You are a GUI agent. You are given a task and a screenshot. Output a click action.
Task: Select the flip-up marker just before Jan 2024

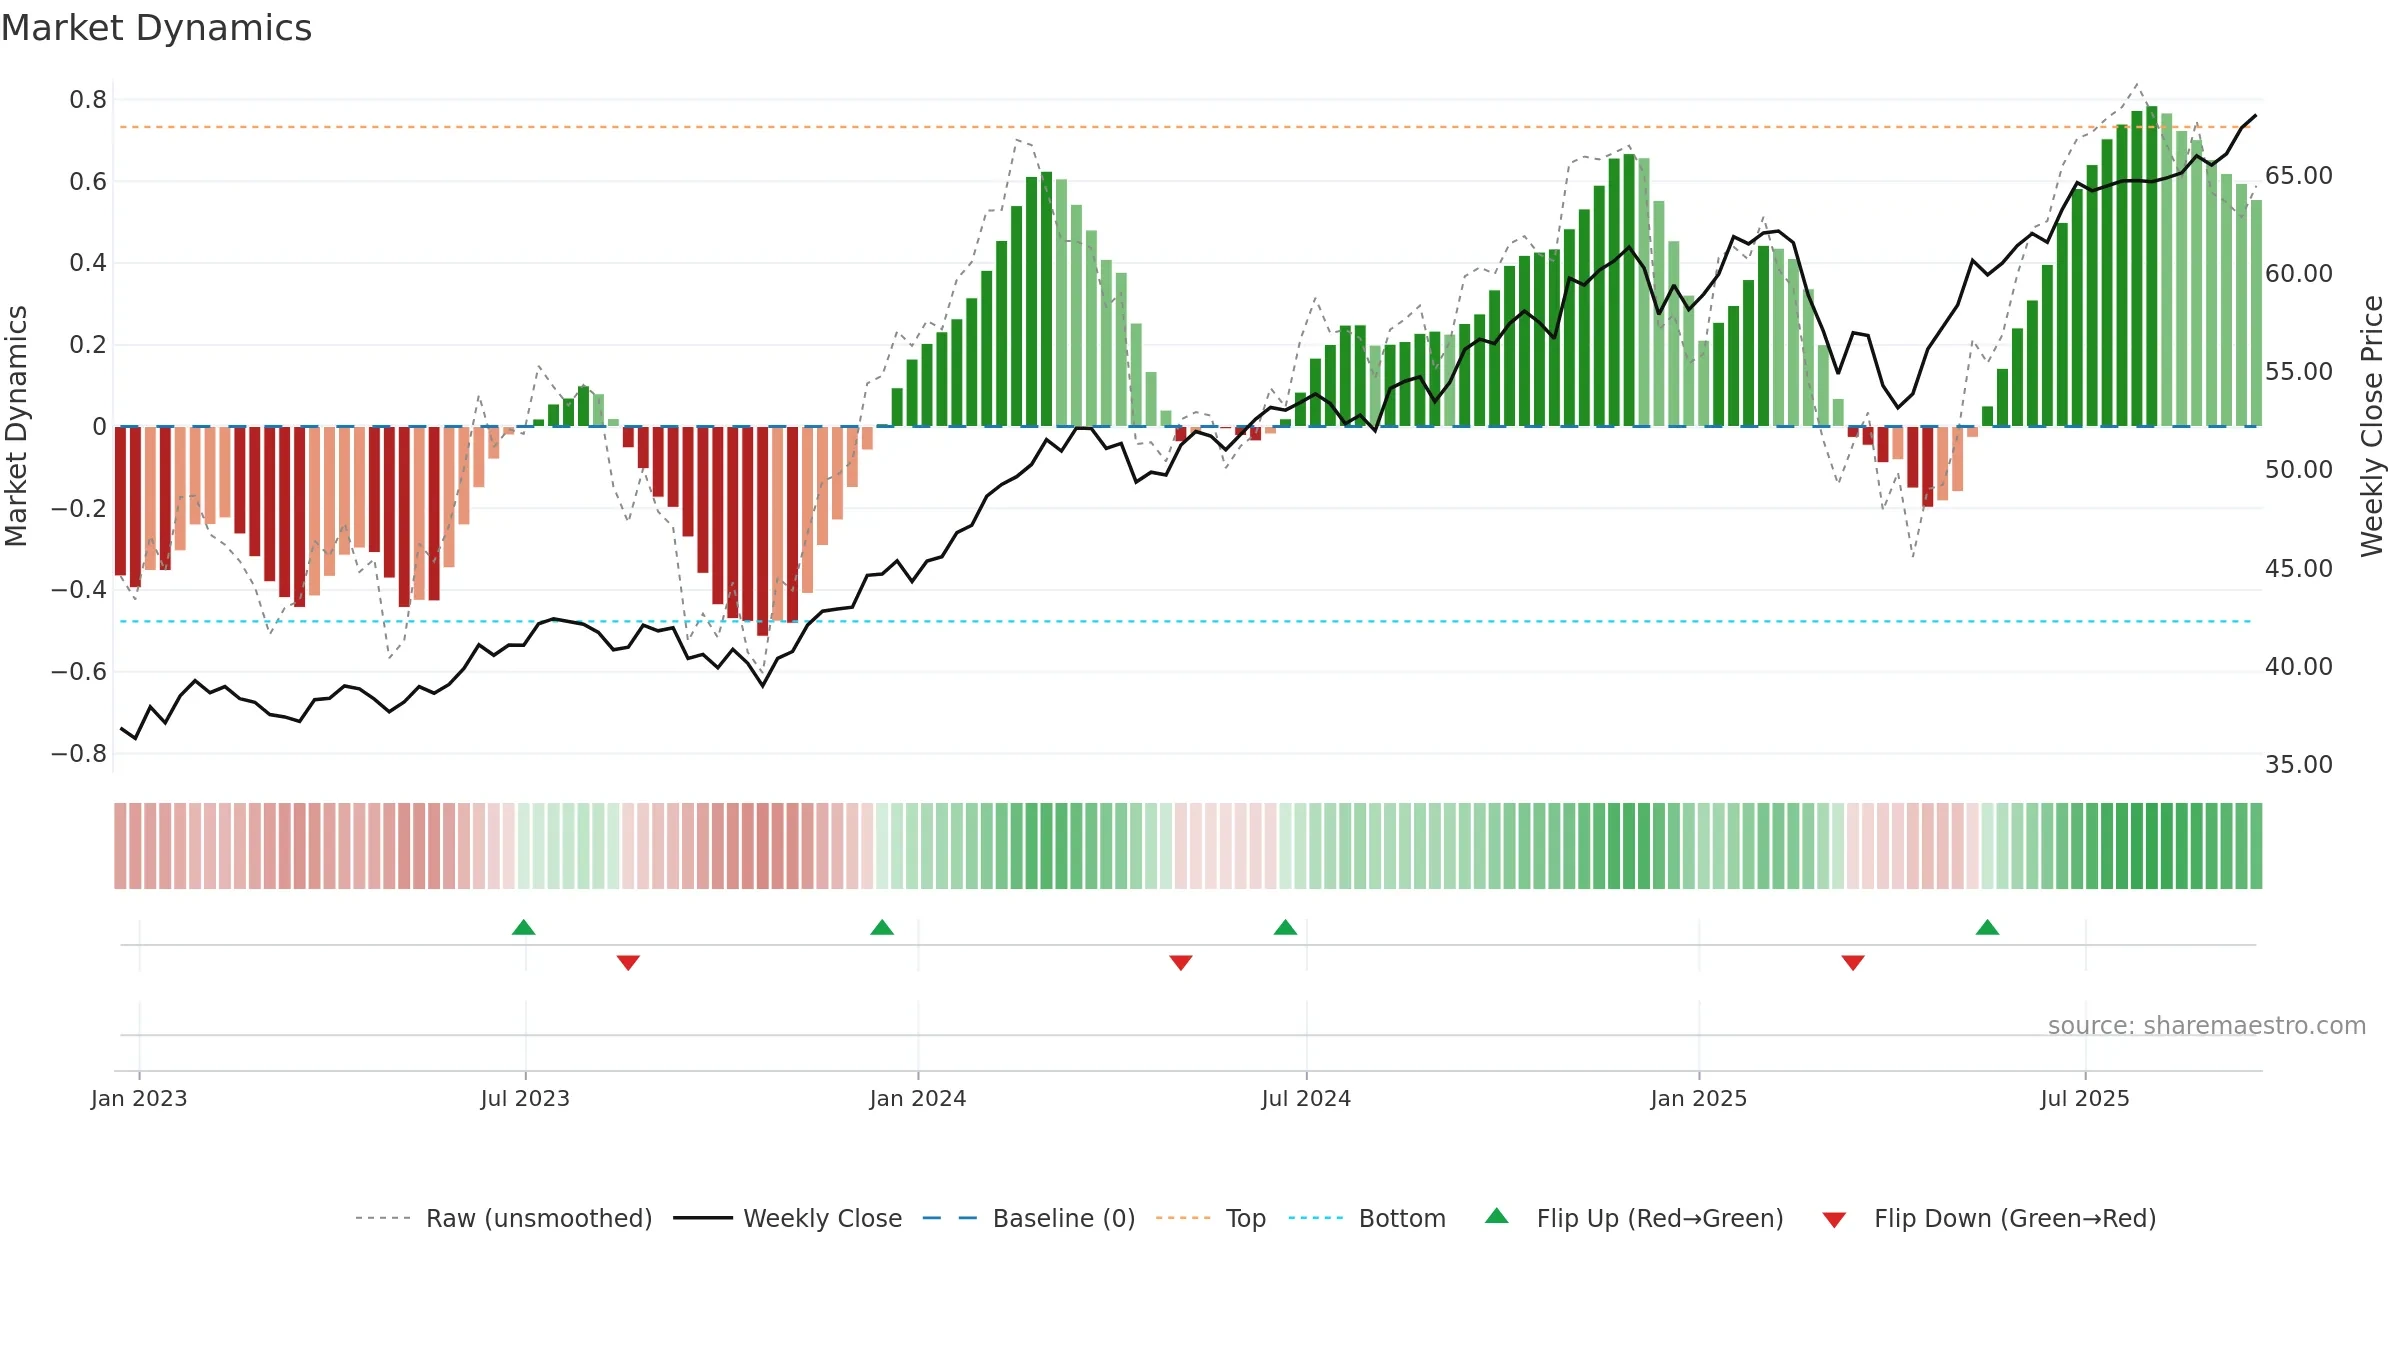click(x=882, y=927)
